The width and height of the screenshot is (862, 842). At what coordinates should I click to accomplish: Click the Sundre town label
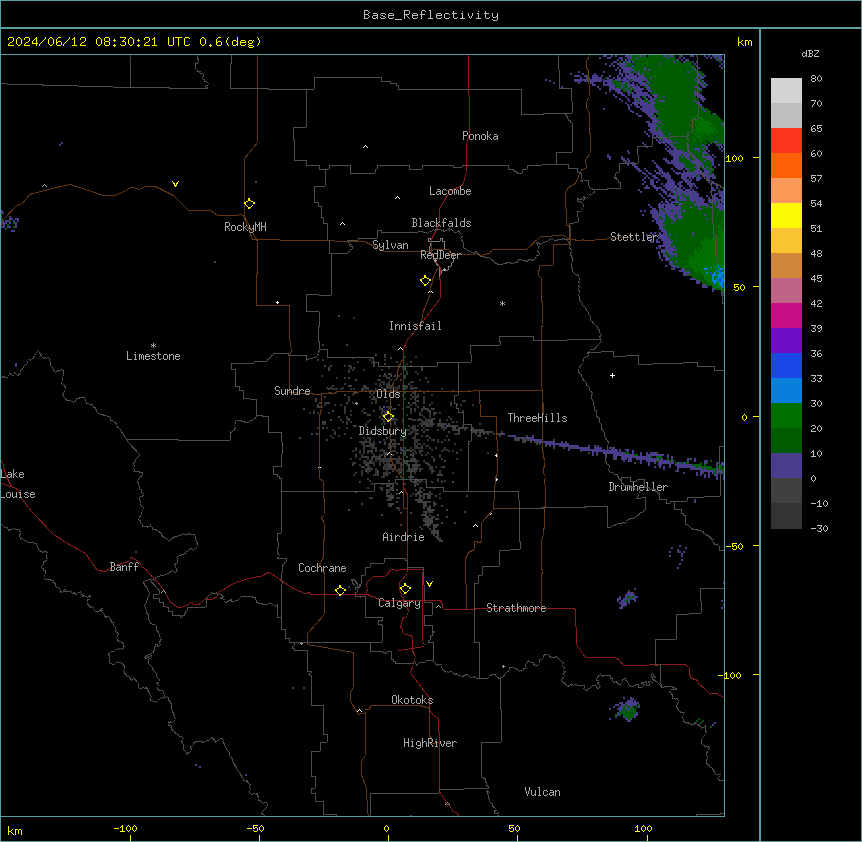coord(292,391)
